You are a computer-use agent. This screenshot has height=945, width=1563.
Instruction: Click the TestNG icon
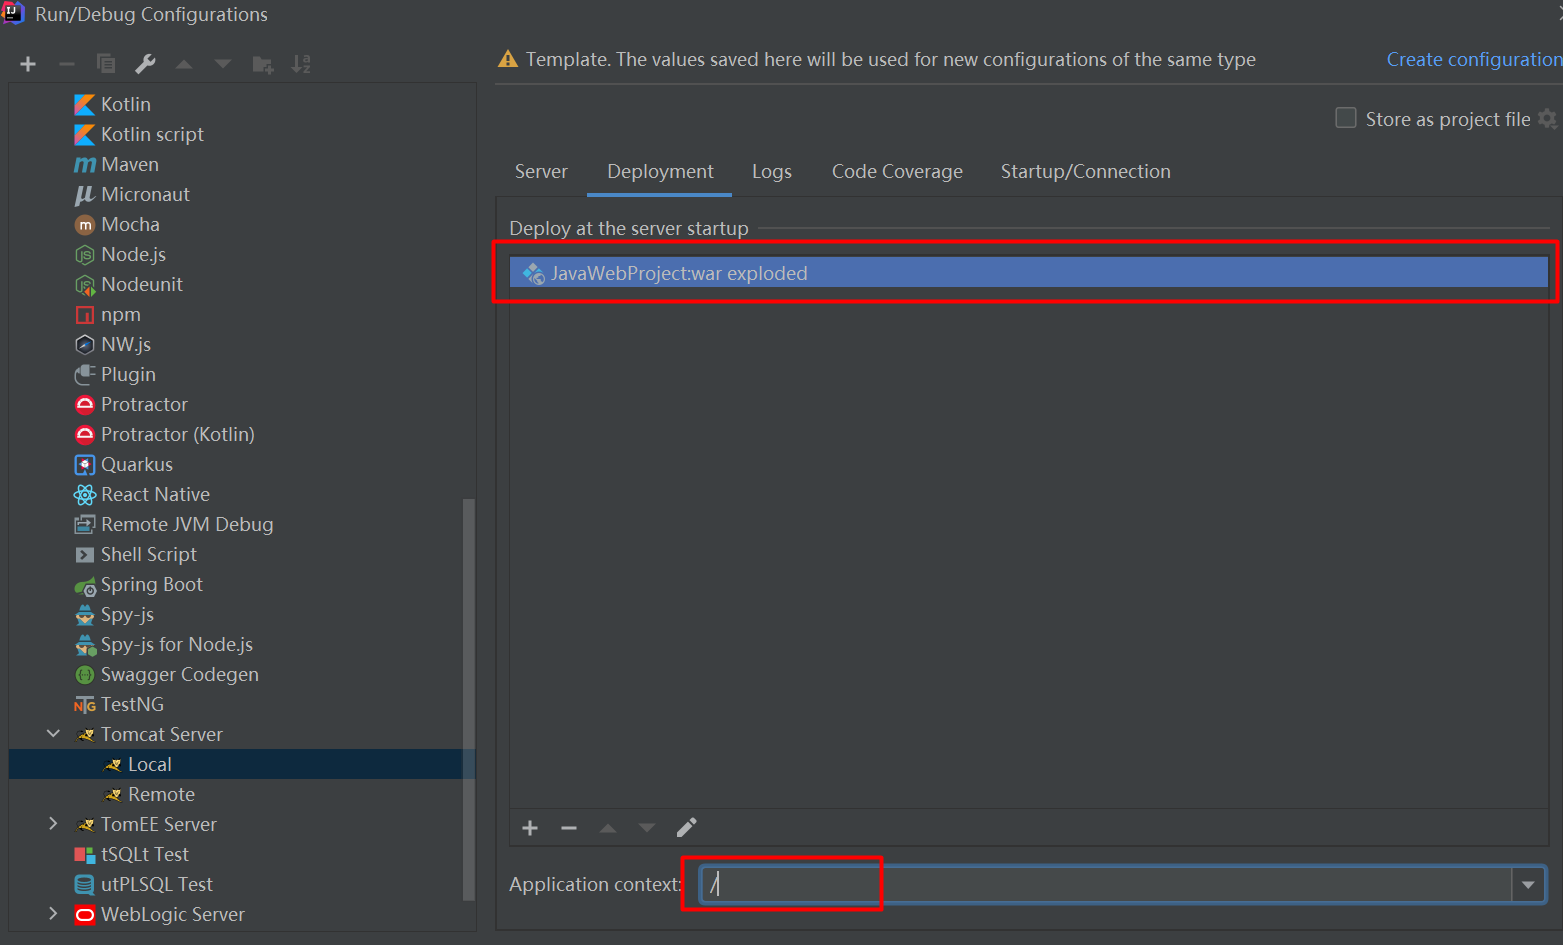85,705
